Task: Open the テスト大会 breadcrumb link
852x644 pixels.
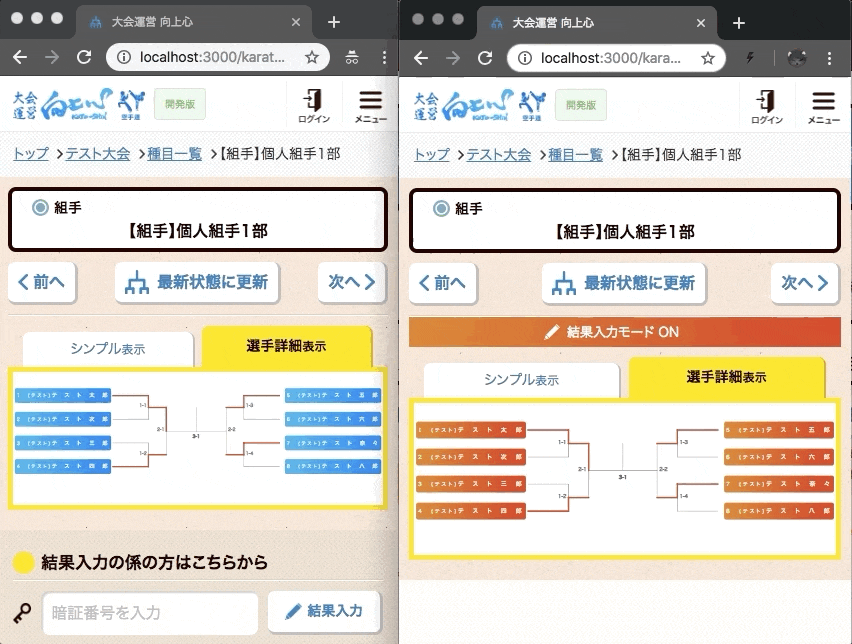Action: point(99,155)
